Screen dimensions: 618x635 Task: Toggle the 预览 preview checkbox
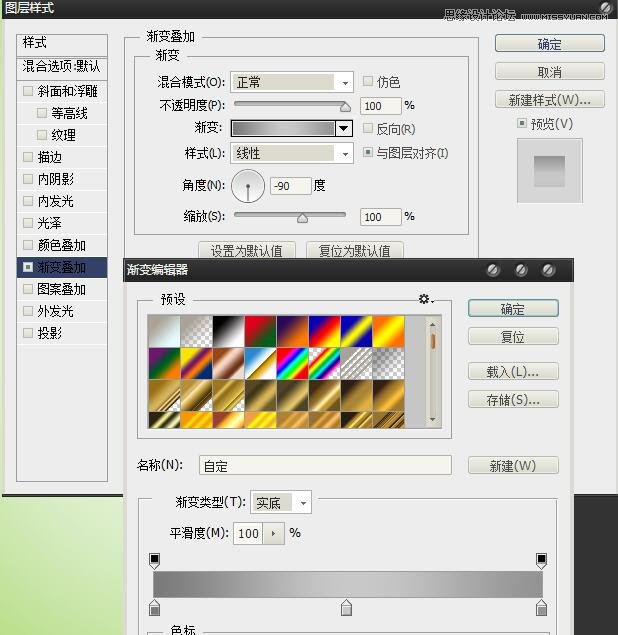click(522, 123)
